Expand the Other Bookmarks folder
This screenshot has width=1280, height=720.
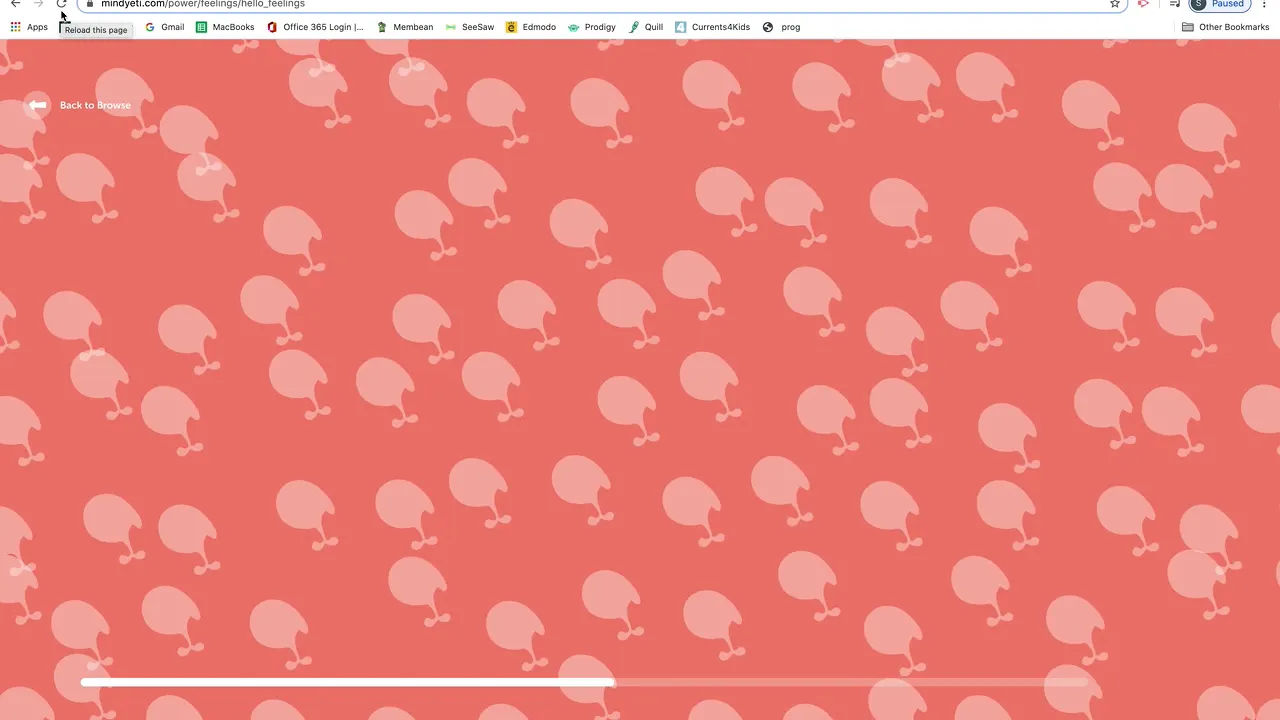pos(1225,27)
